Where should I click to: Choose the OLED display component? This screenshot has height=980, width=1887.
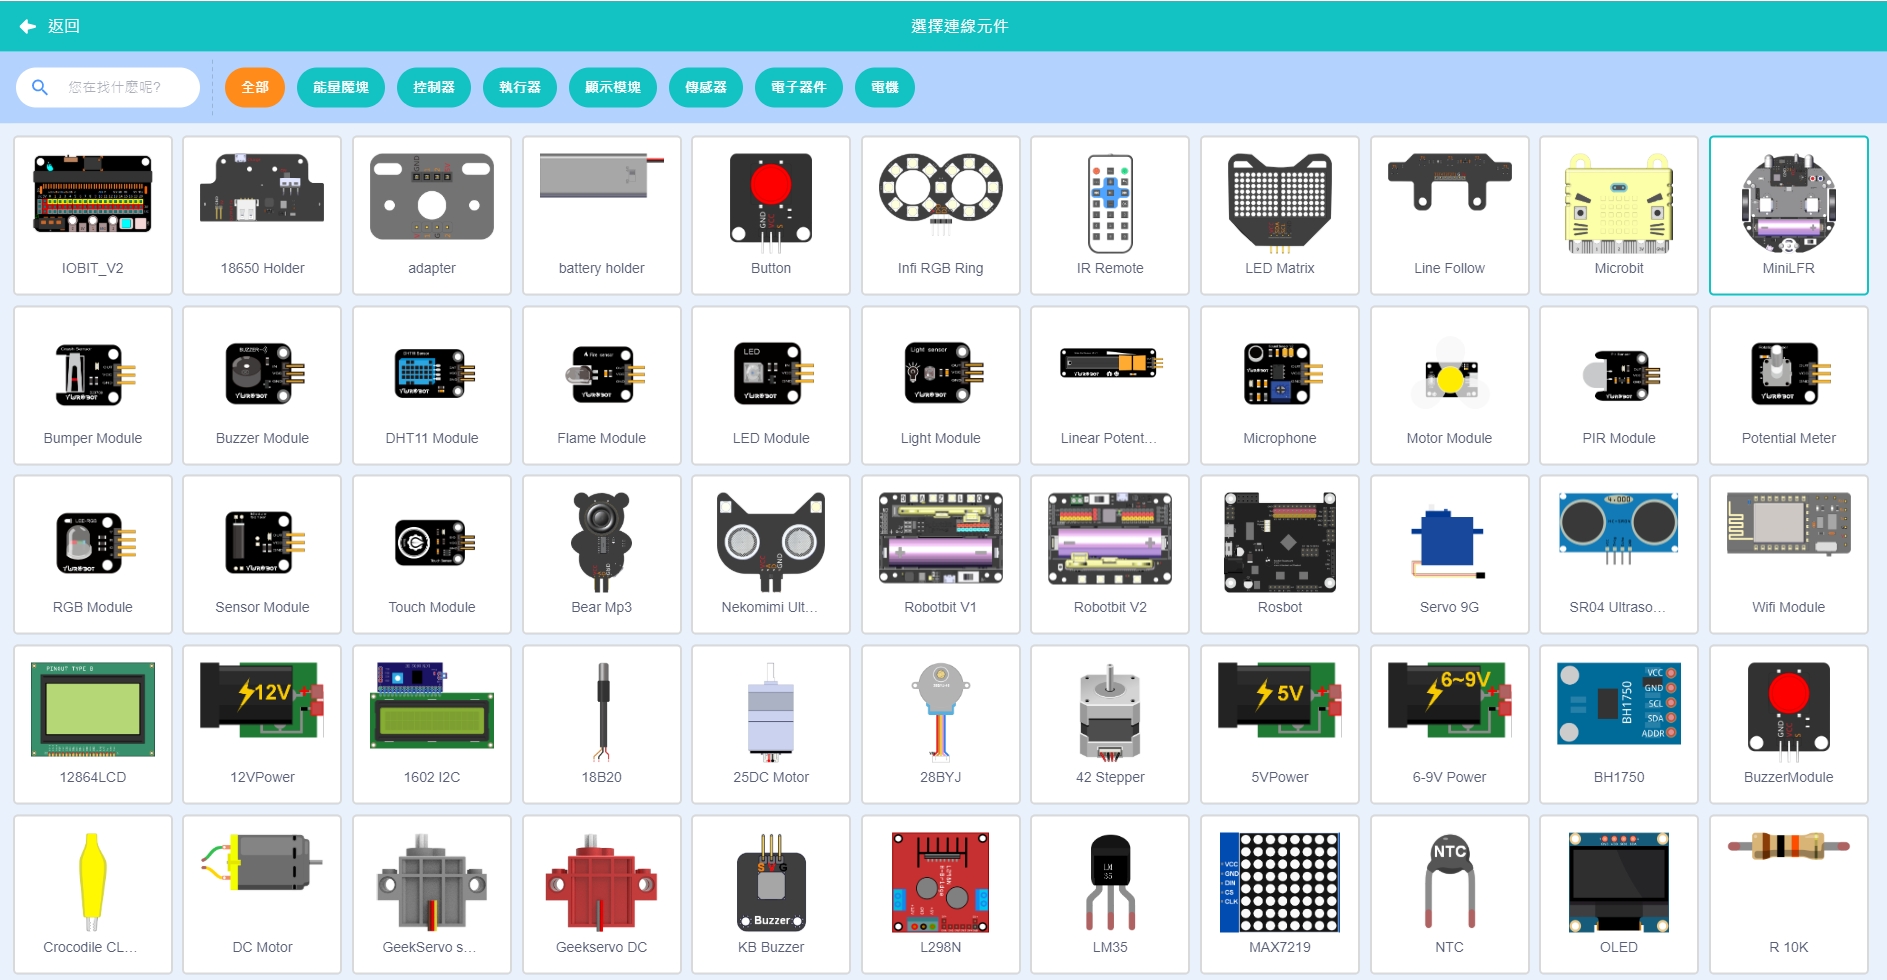[1618, 893]
